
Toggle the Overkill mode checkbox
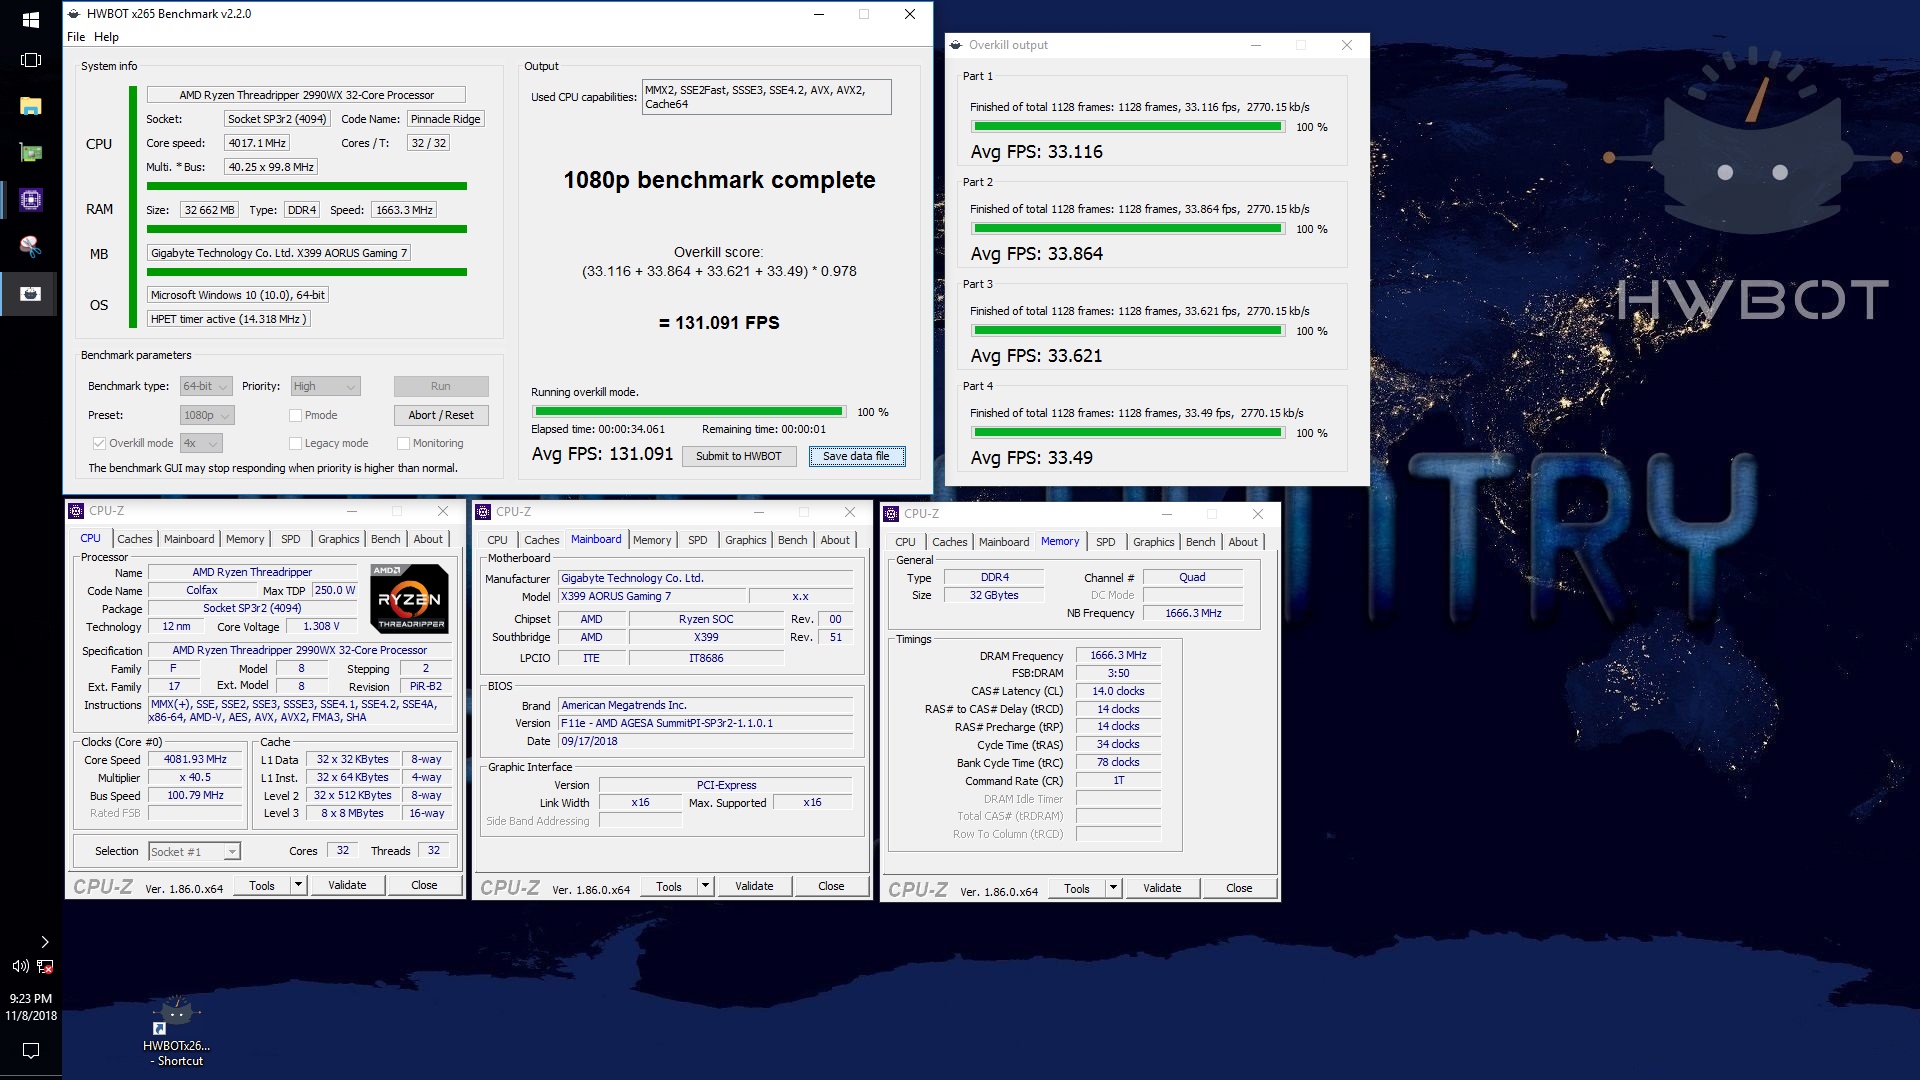(99, 443)
